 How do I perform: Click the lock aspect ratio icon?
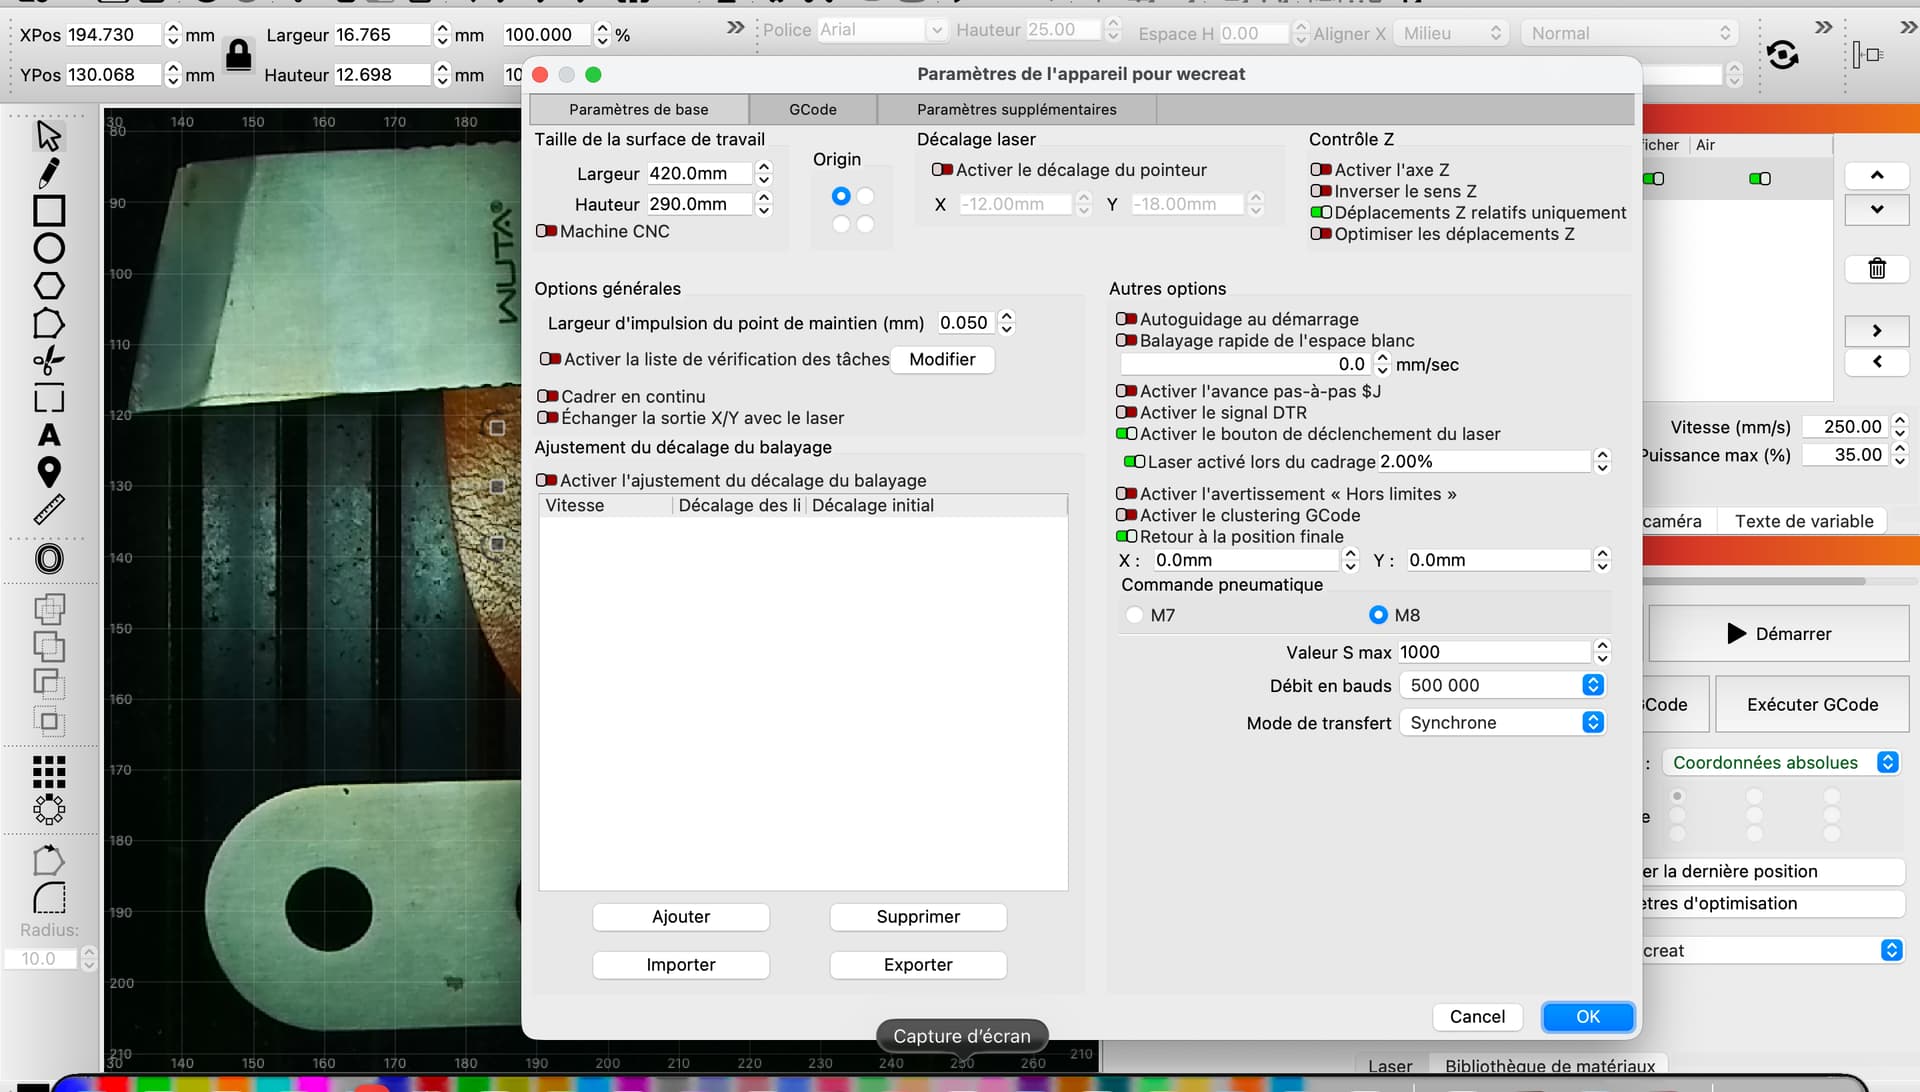coord(238,54)
